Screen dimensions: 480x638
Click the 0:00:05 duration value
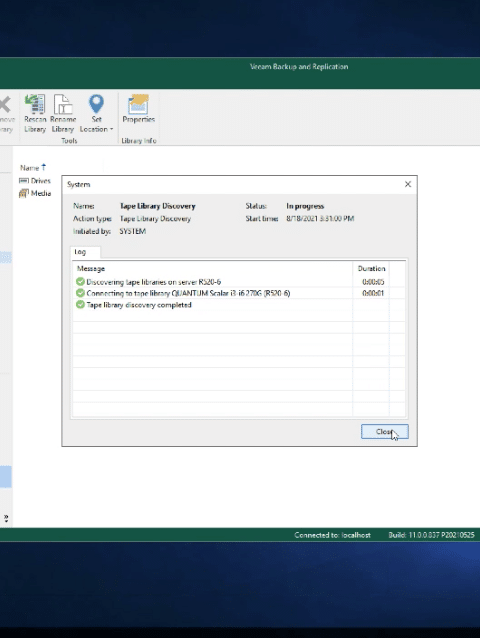coord(373,282)
